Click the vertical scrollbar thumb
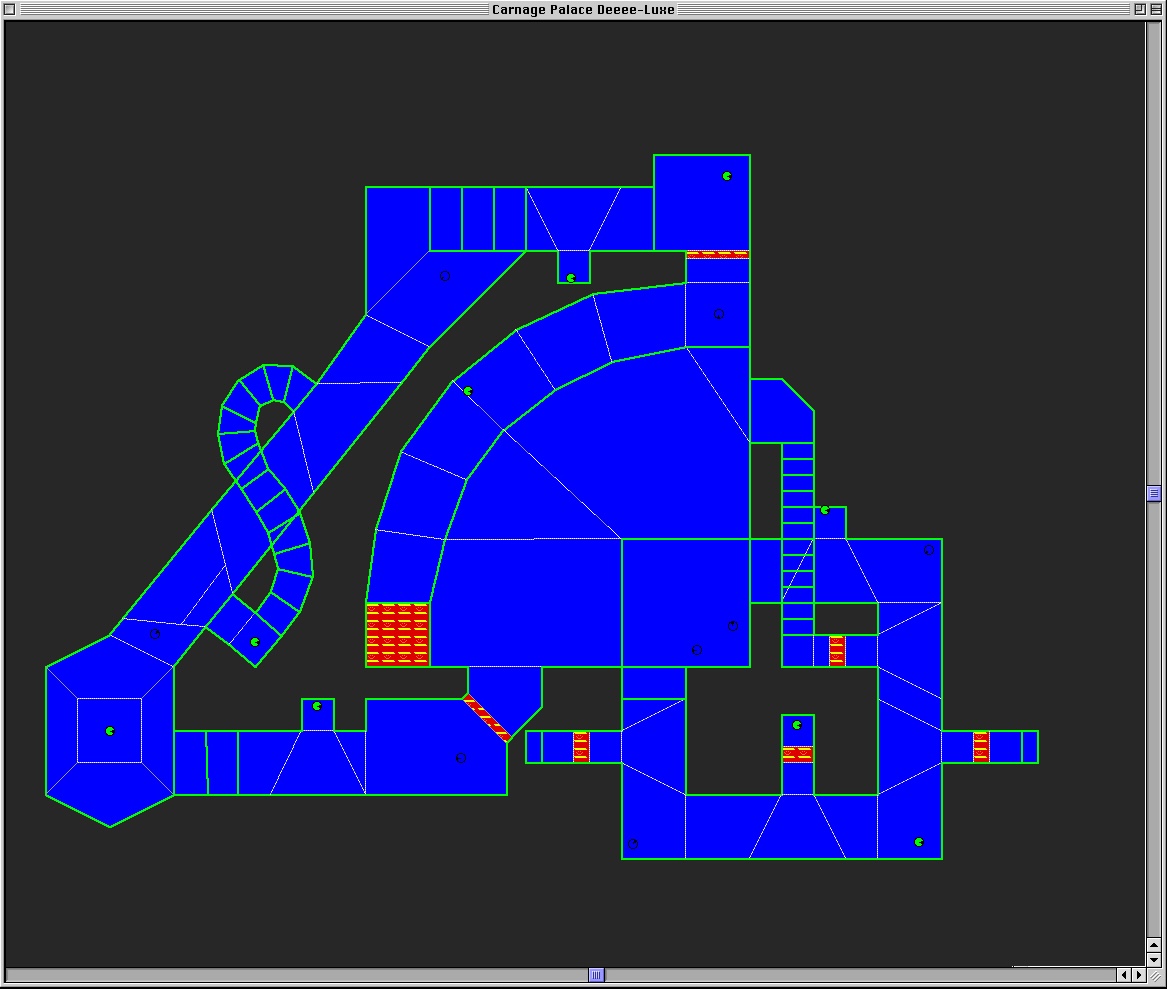 click(x=1154, y=493)
